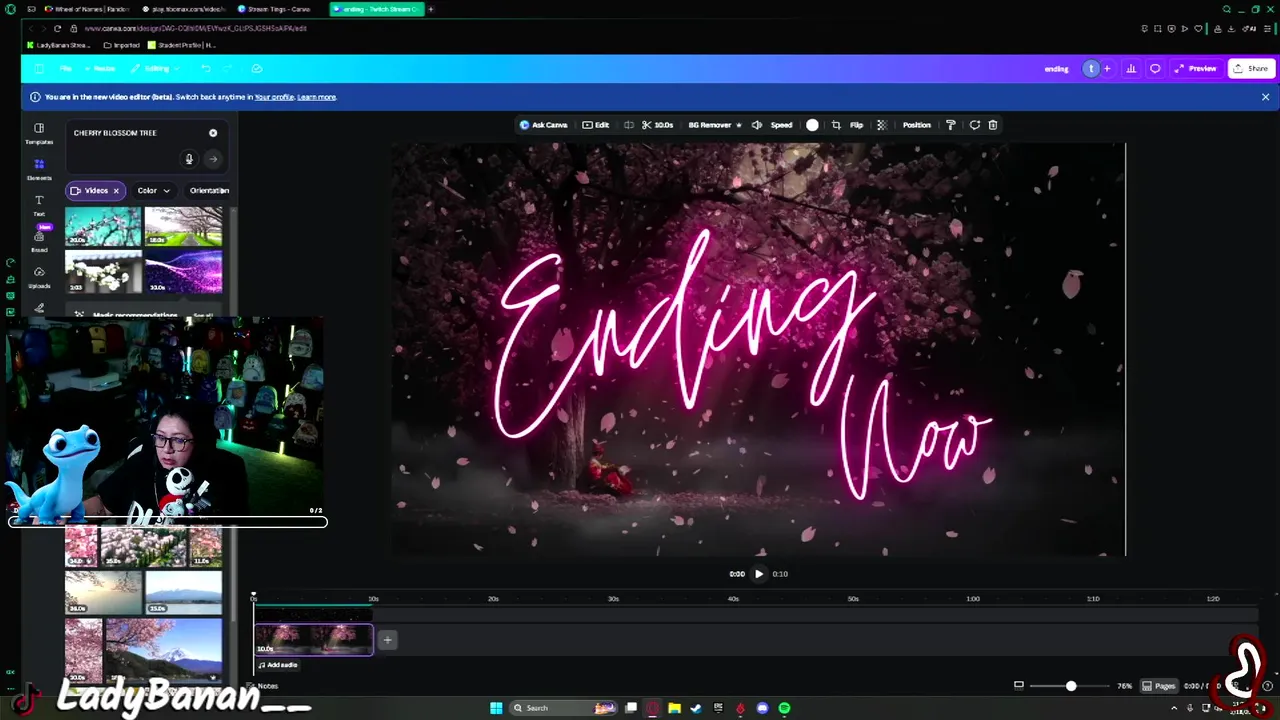Open the 10.0s trim duration control

(657, 125)
